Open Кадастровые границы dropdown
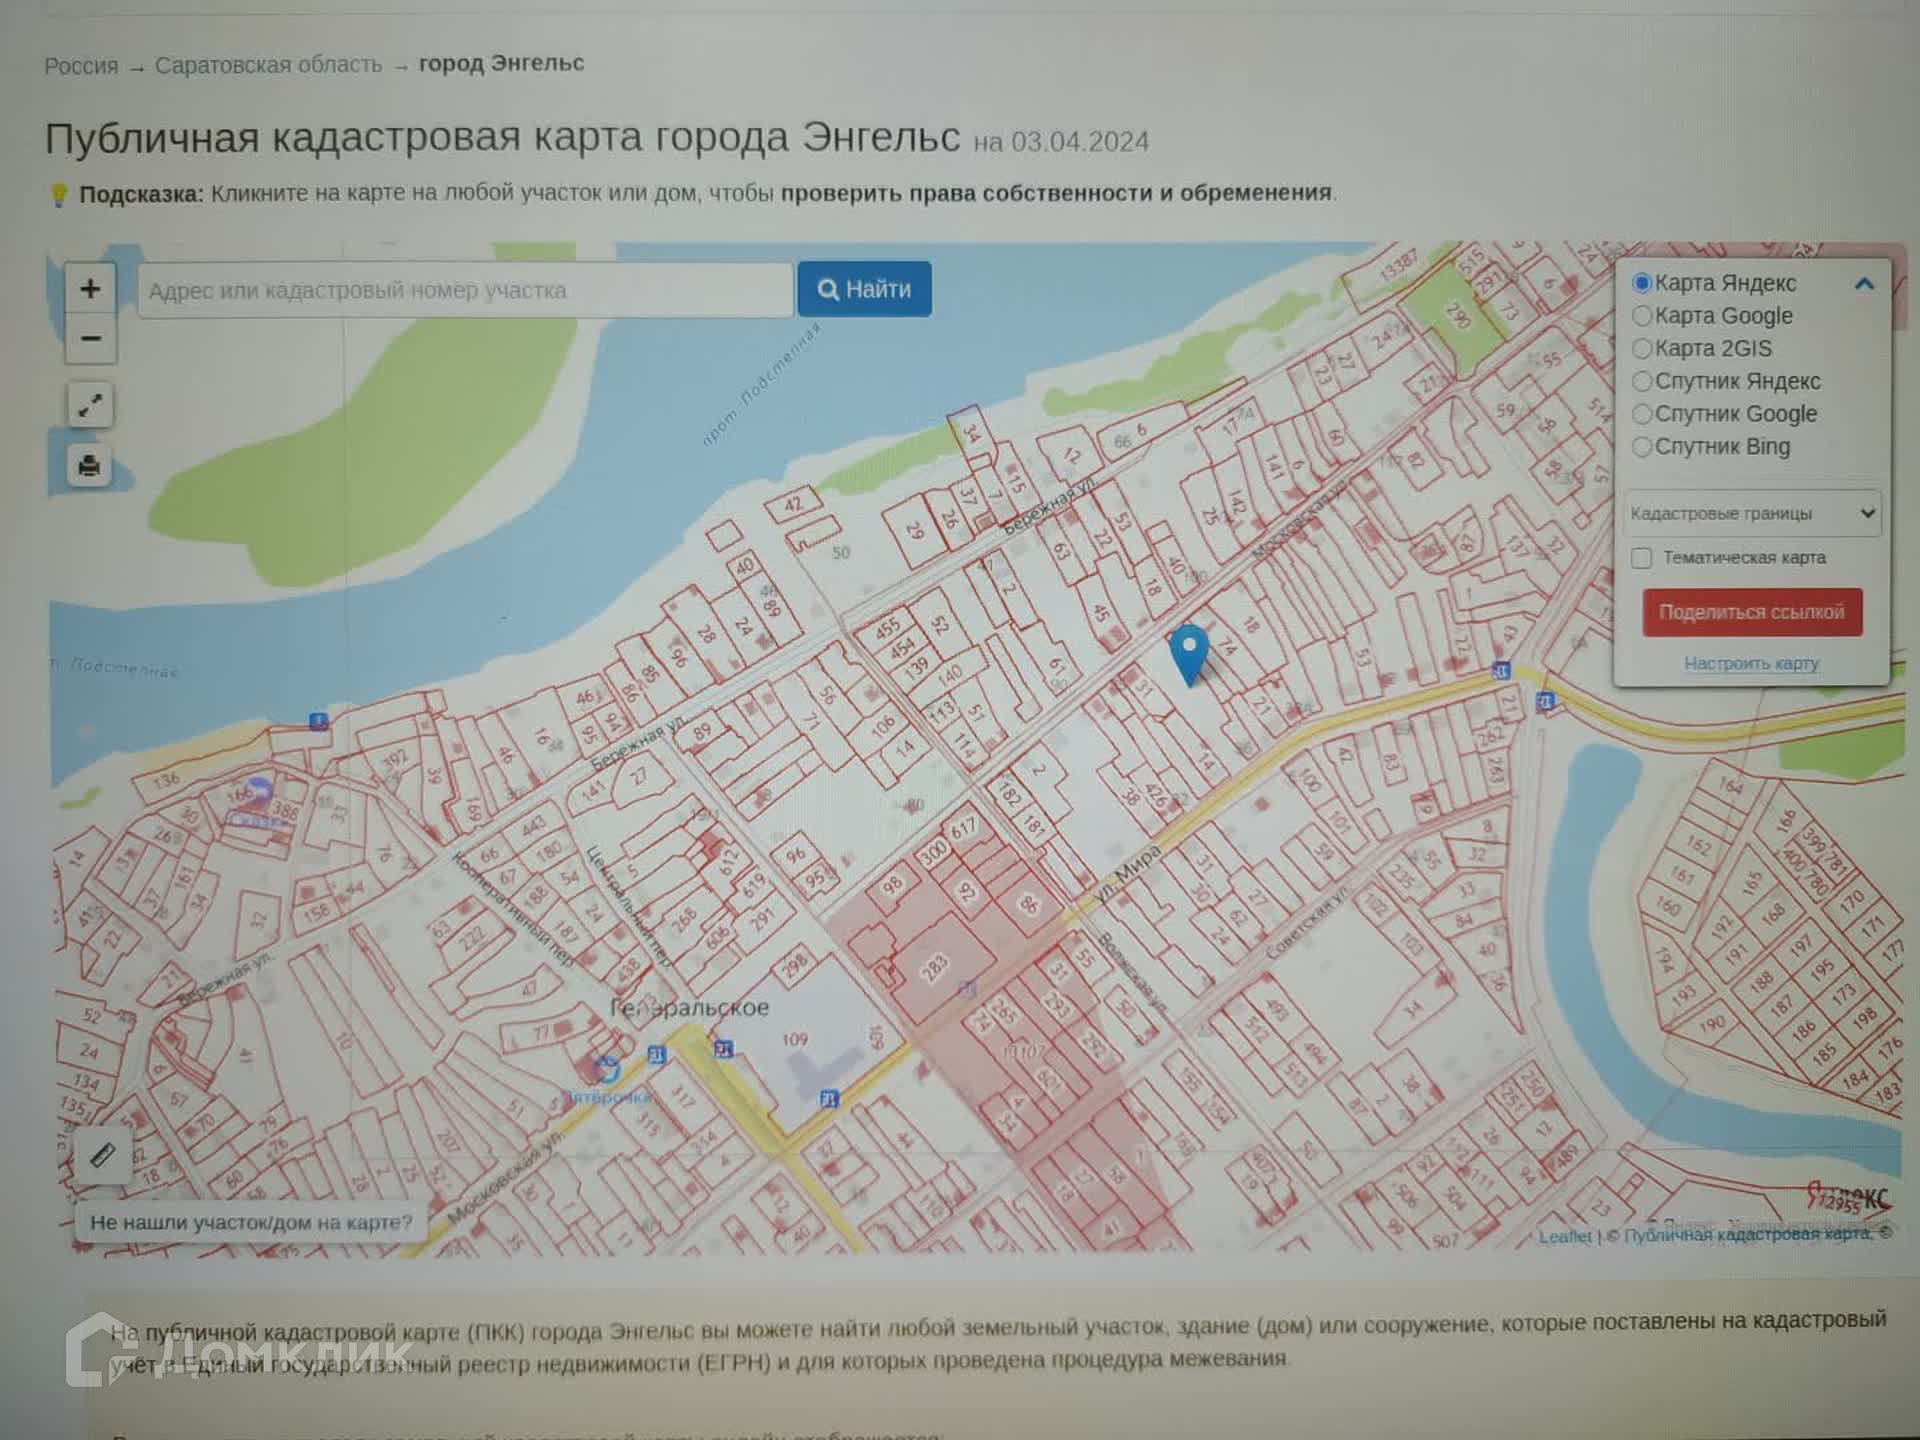Viewport: 1920px width, 1440px height. coord(1752,513)
